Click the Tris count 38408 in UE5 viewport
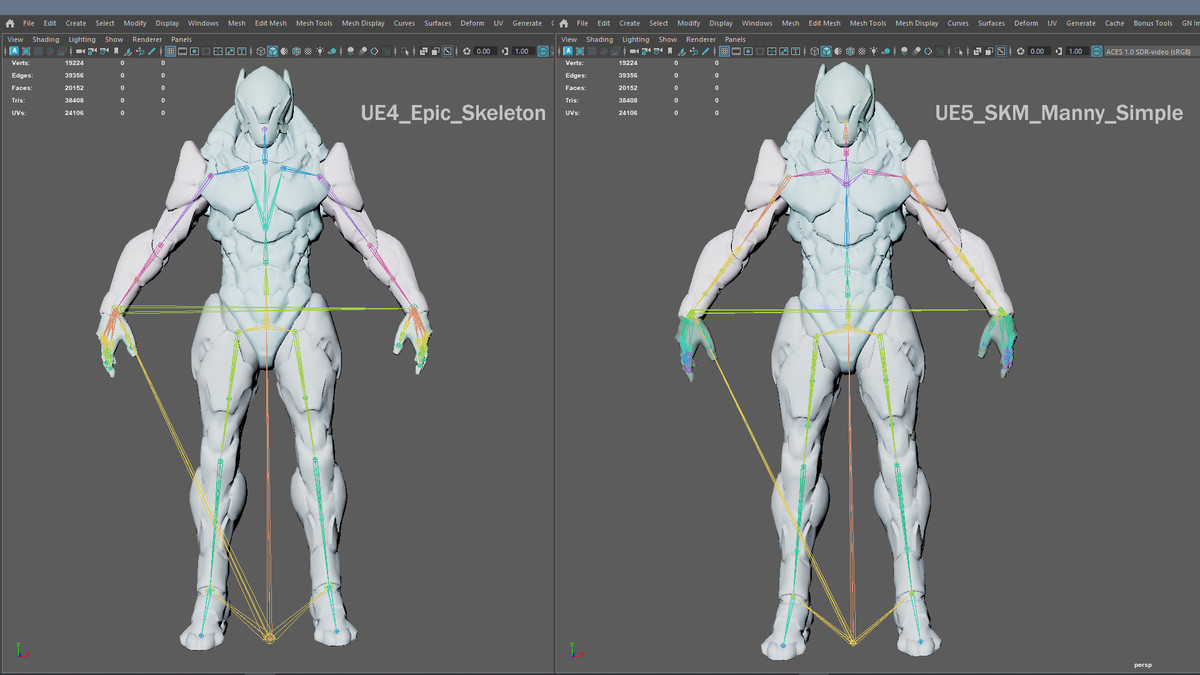Image resolution: width=1200 pixels, height=675 pixels. [628, 100]
